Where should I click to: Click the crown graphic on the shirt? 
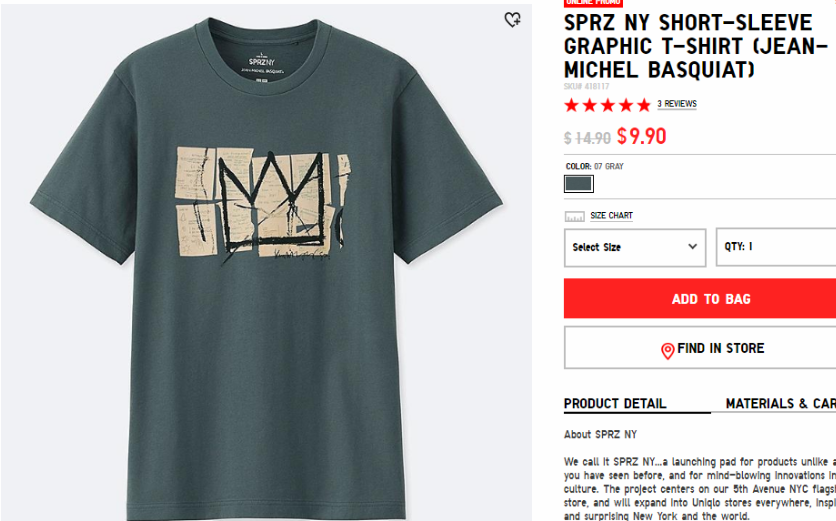(x=271, y=203)
